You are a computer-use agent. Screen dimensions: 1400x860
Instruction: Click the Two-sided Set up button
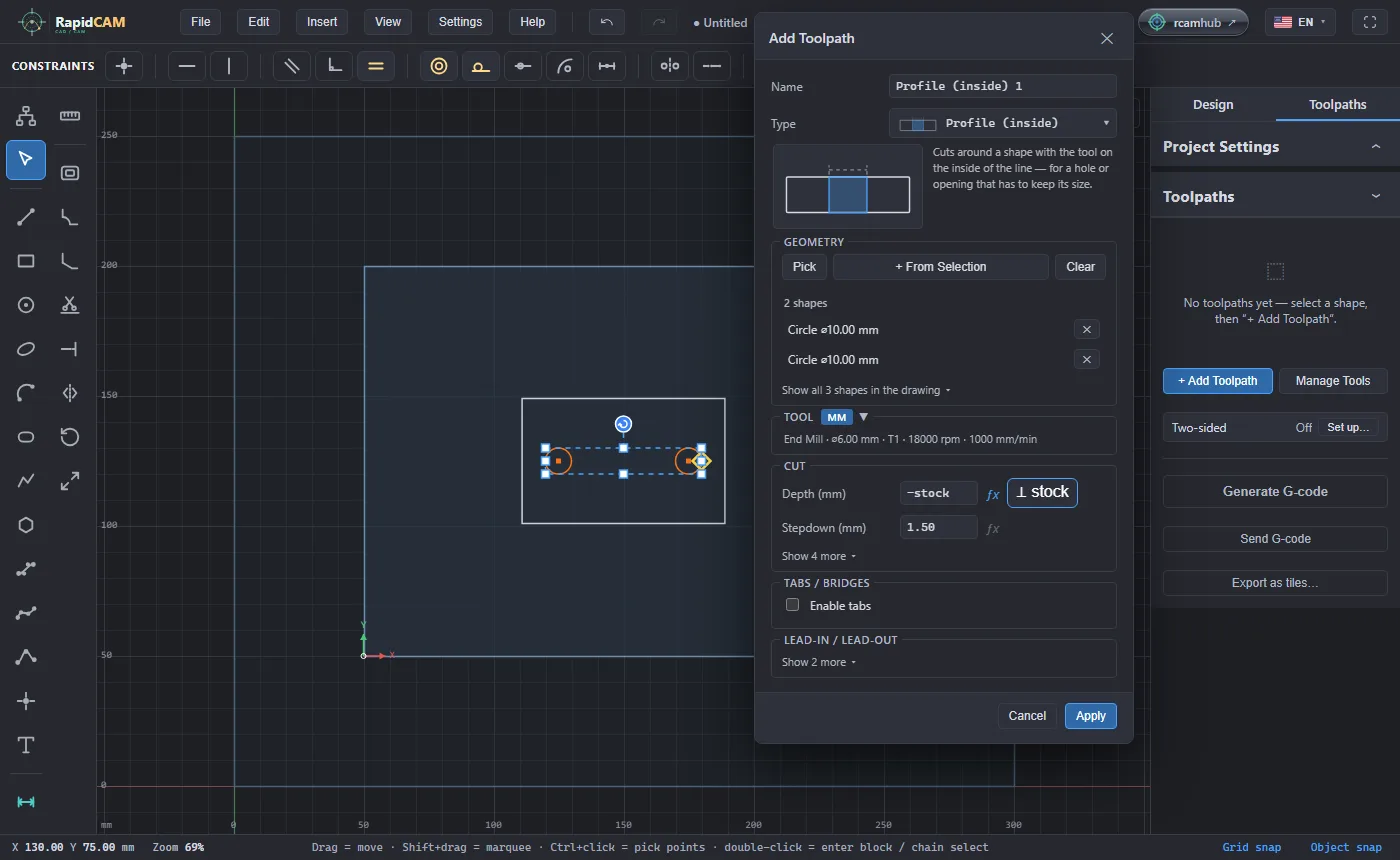[x=1348, y=427]
